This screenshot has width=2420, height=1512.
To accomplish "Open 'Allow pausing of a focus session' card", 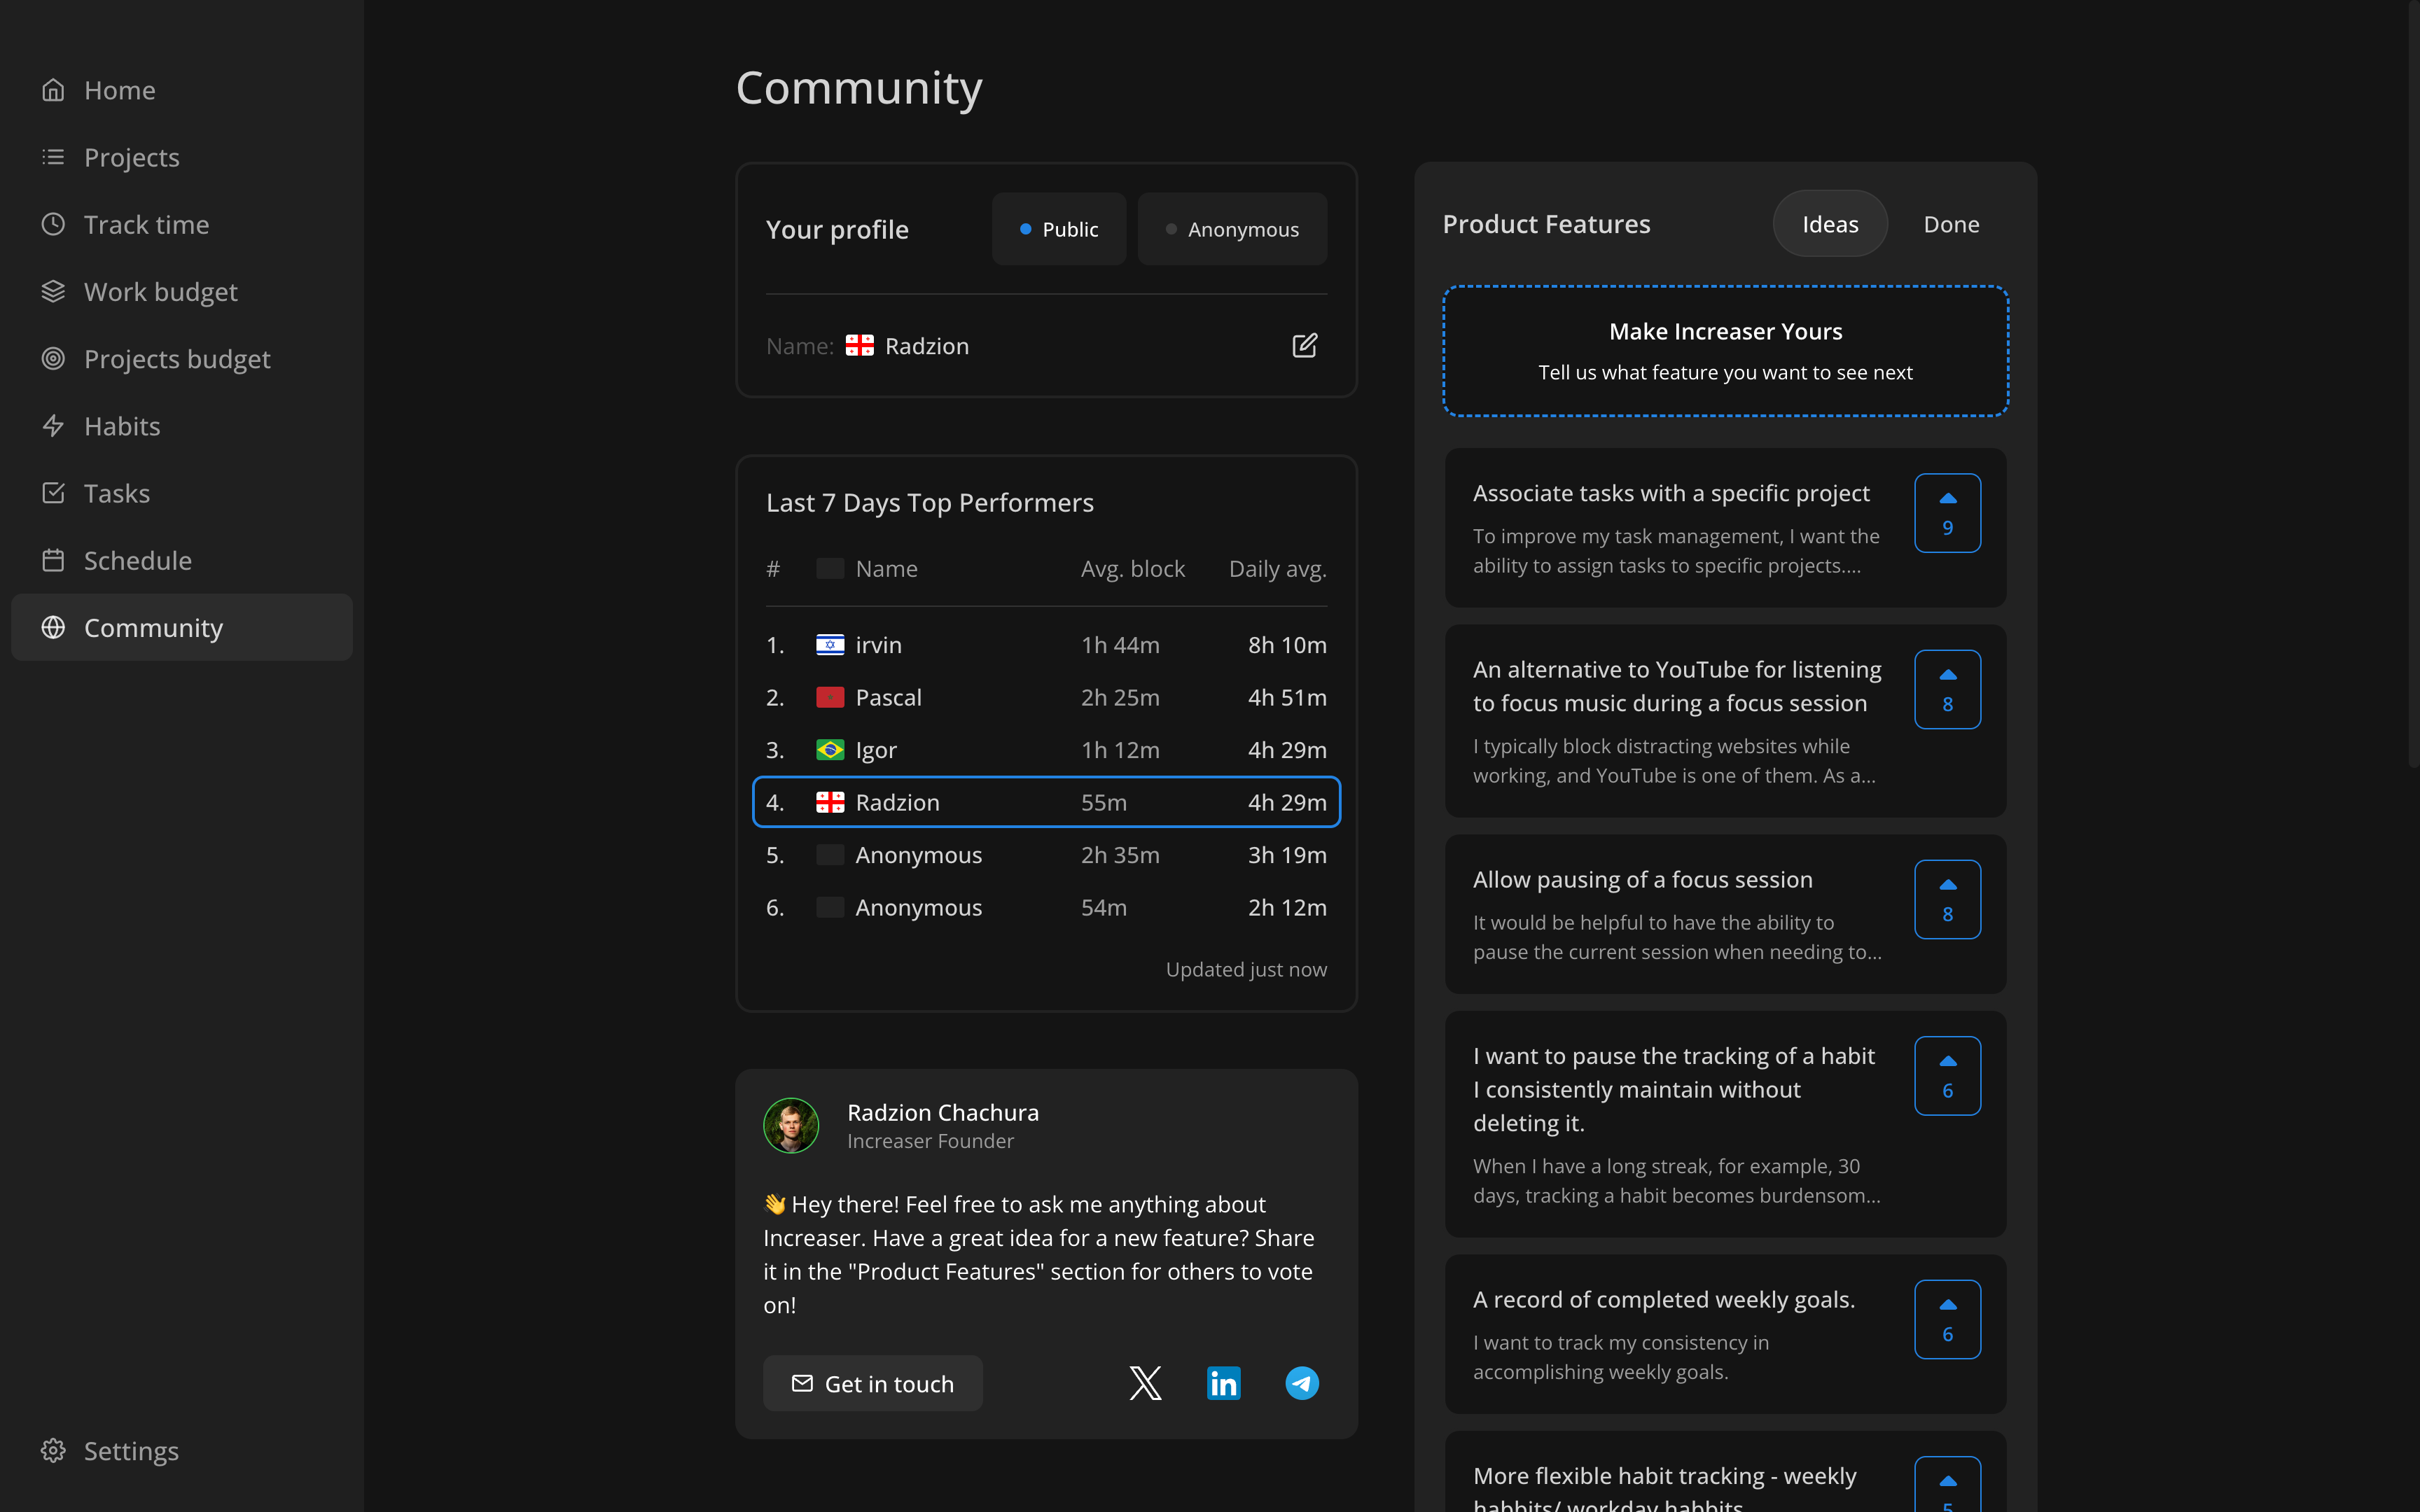I will point(1725,914).
